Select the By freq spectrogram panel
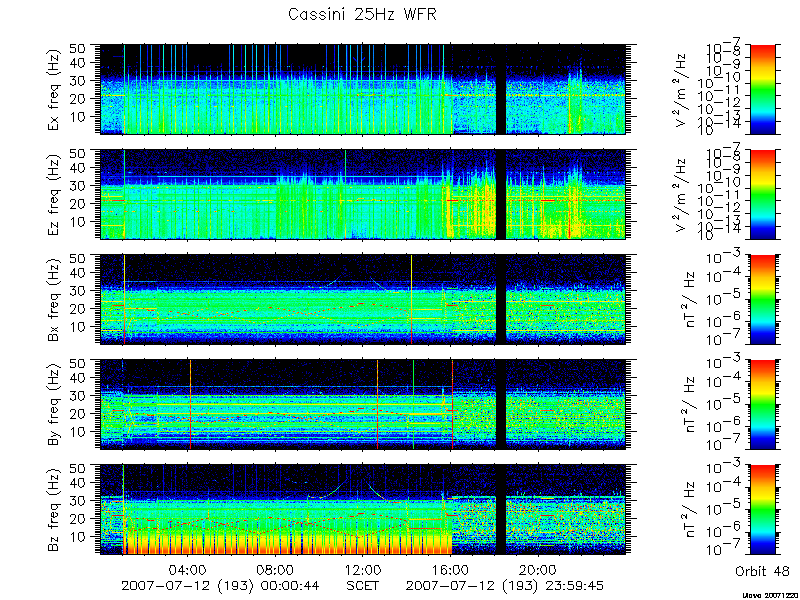 (x=363, y=404)
